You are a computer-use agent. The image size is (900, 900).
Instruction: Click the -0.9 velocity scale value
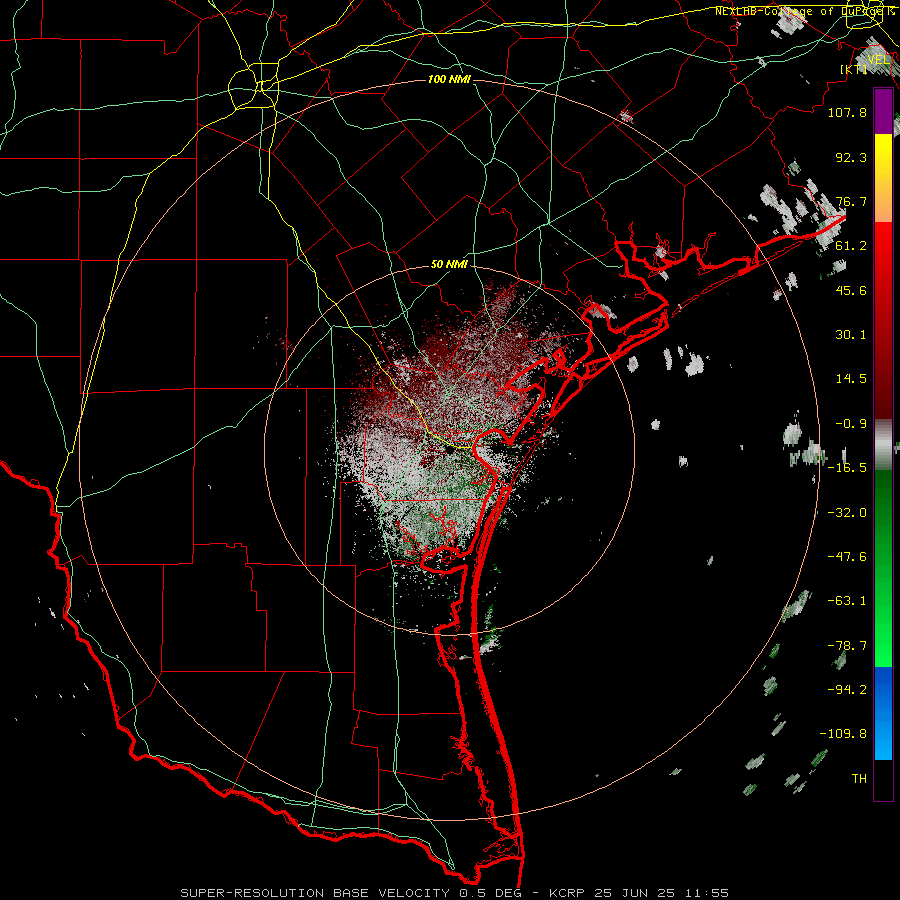pos(851,424)
